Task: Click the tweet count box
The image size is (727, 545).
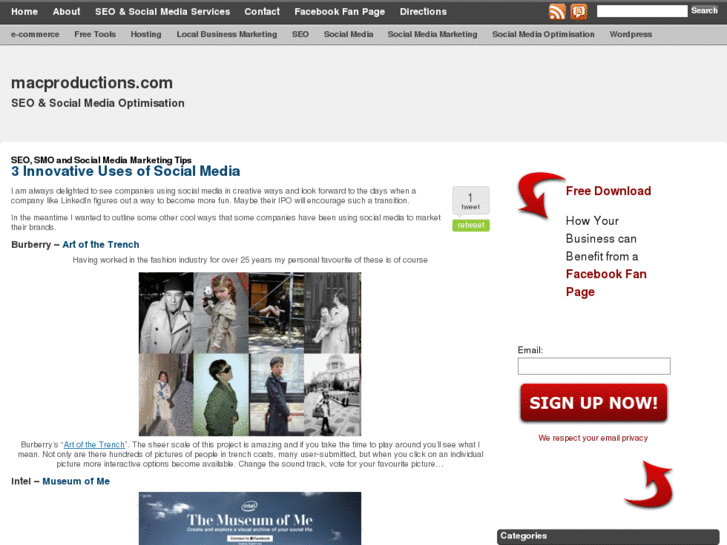Action: pos(471,201)
